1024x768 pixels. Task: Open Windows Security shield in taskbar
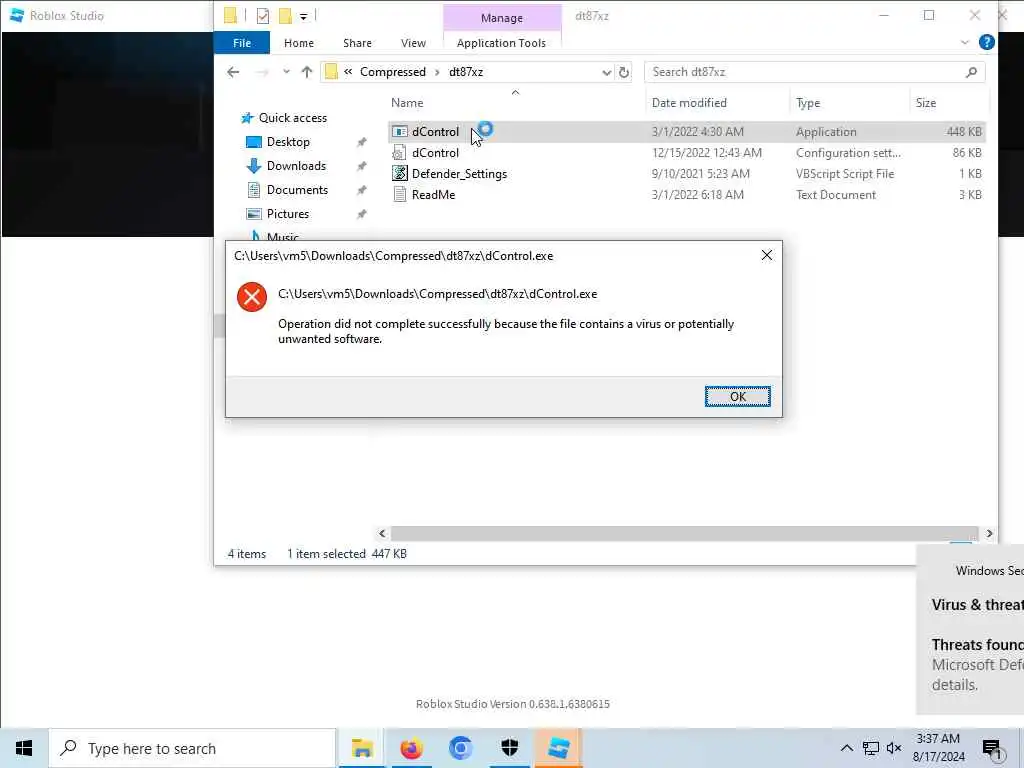tap(509, 748)
